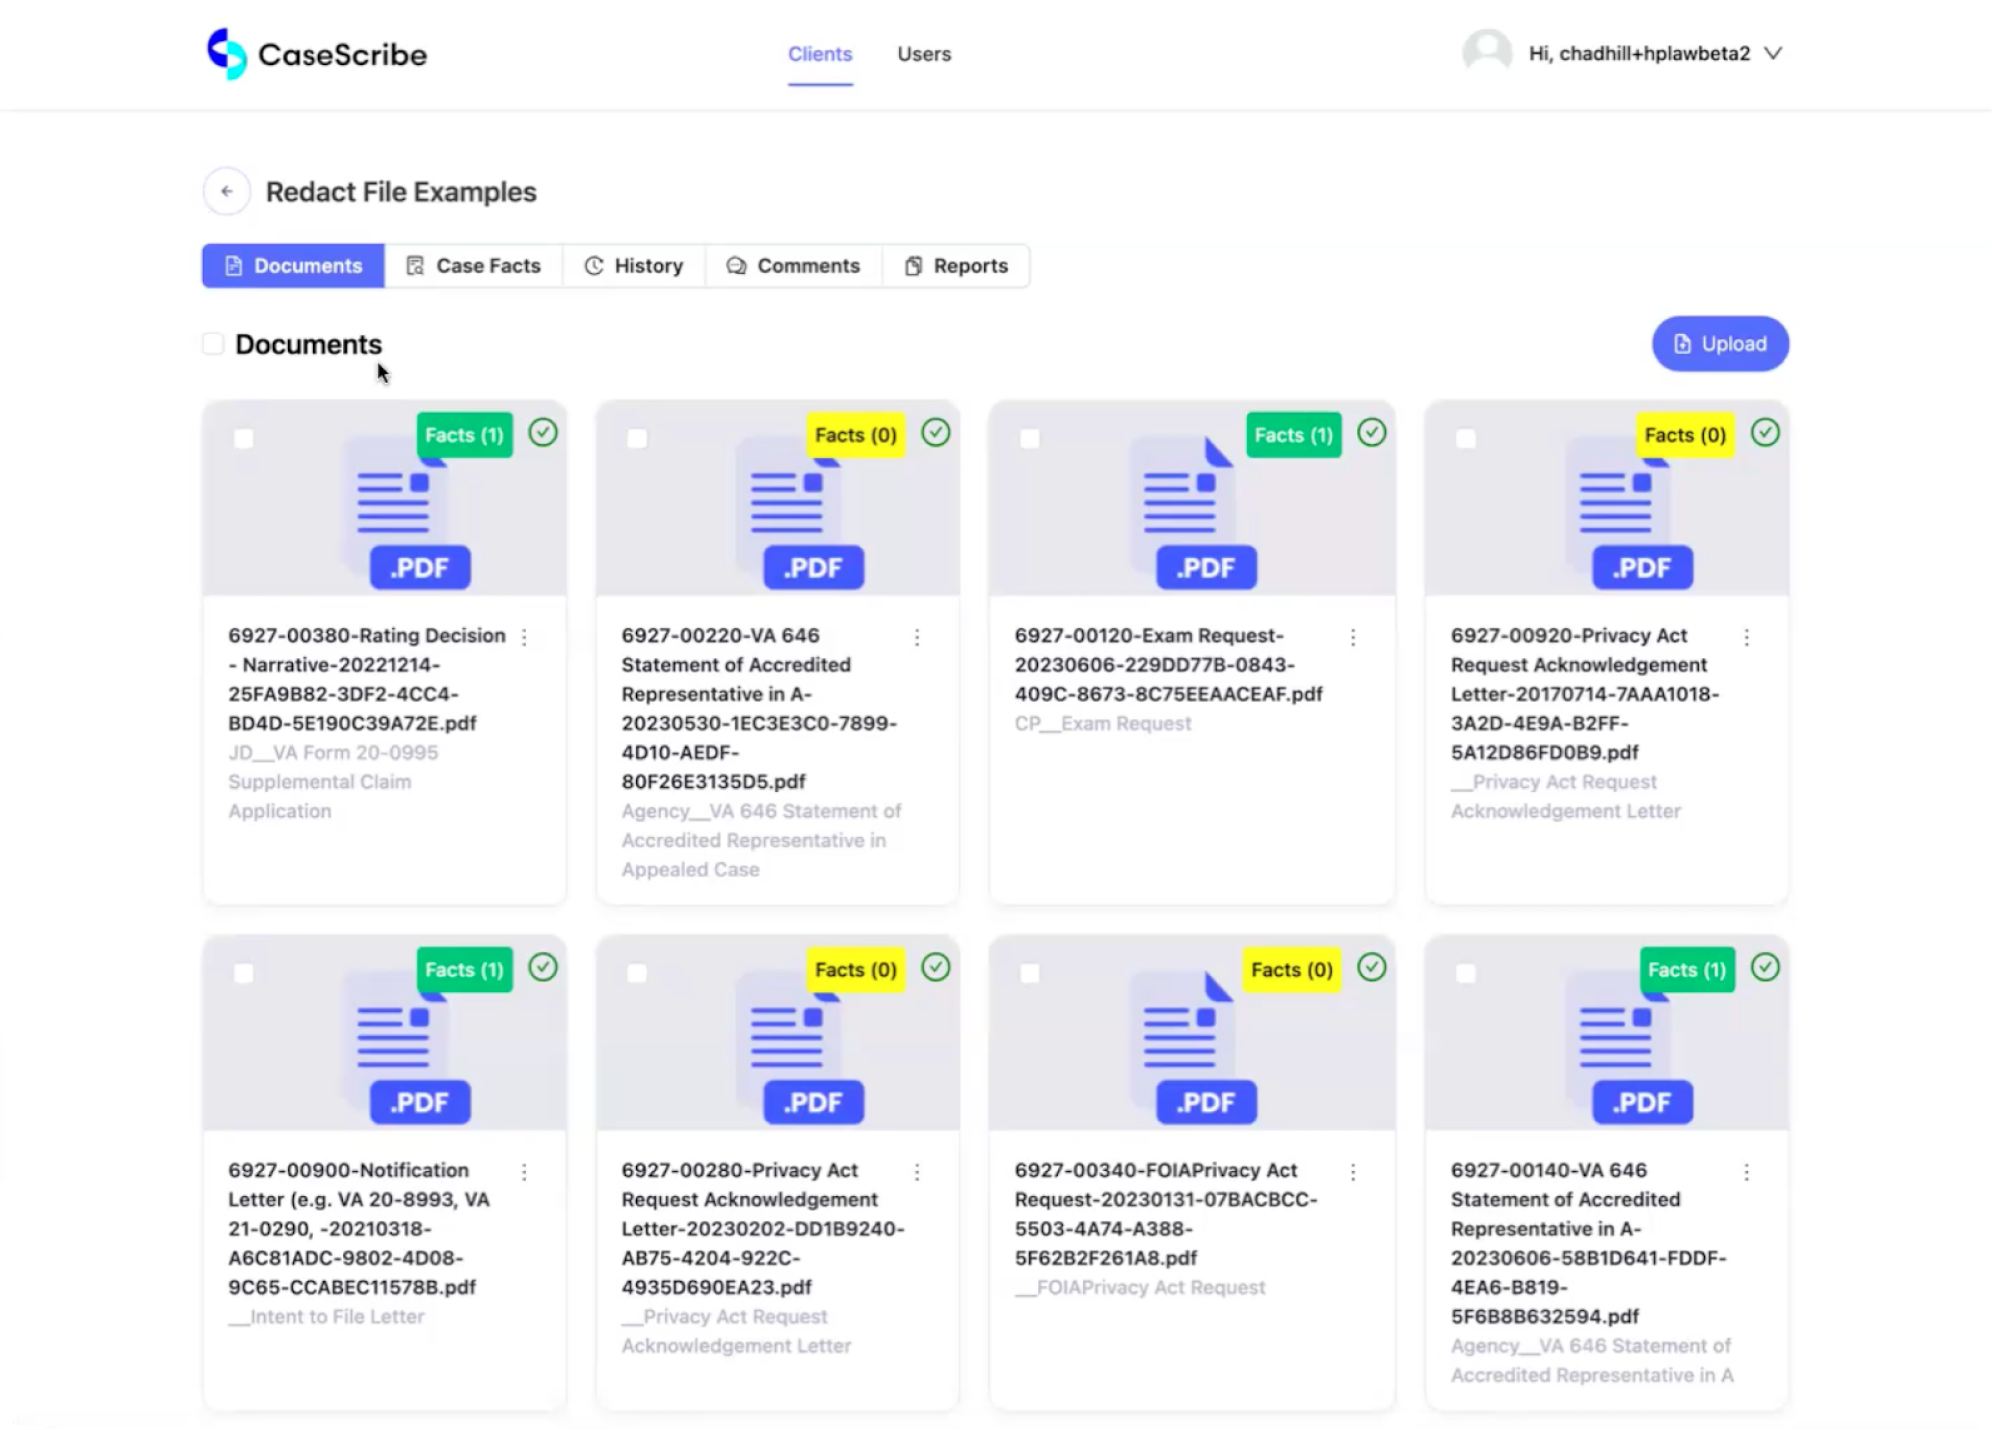Open the three-dot menu on the VA 646 Statement card
The height and width of the screenshot is (1430, 1992).
[x=919, y=636]
